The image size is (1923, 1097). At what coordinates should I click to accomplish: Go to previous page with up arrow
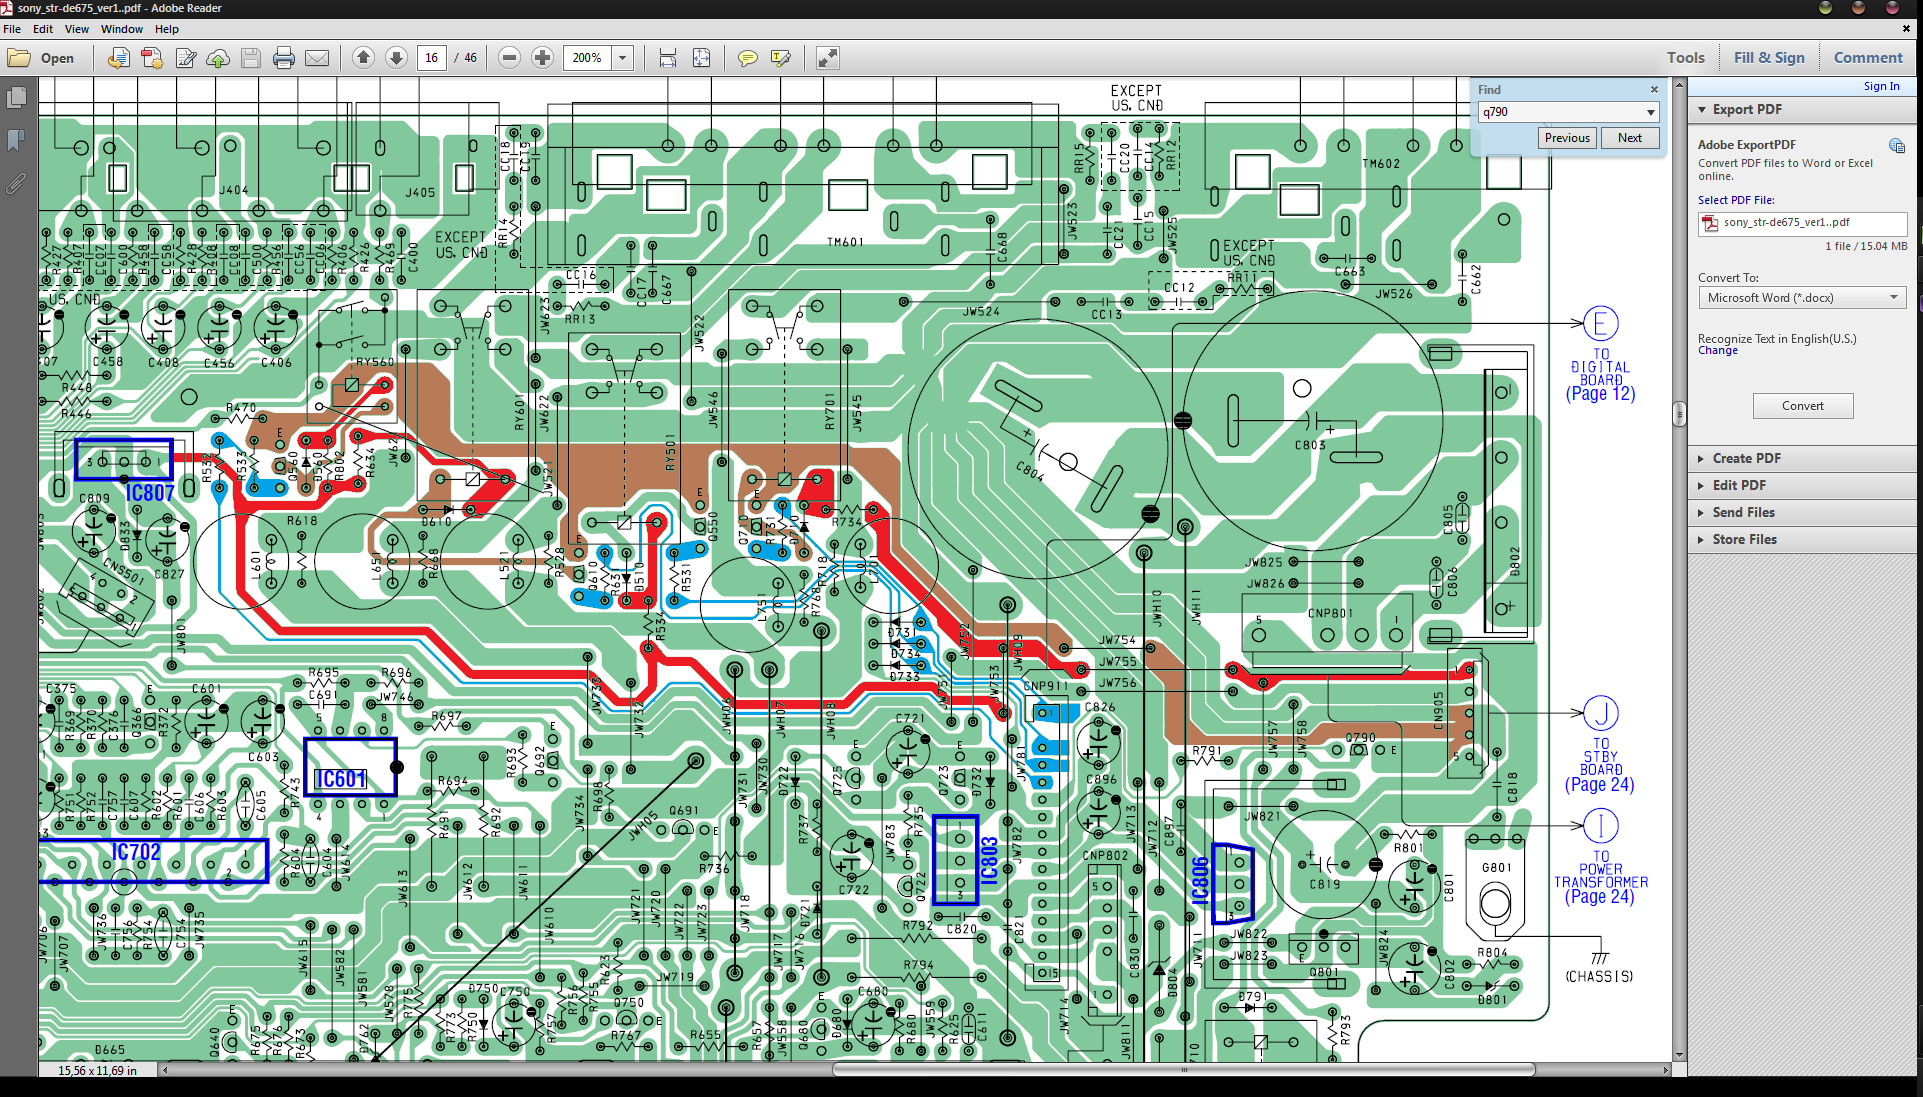364,58
